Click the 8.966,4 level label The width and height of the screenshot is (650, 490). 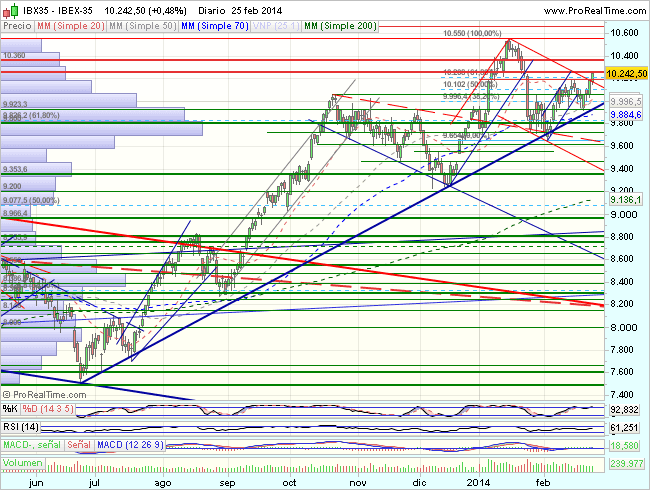tap(15, 213)
